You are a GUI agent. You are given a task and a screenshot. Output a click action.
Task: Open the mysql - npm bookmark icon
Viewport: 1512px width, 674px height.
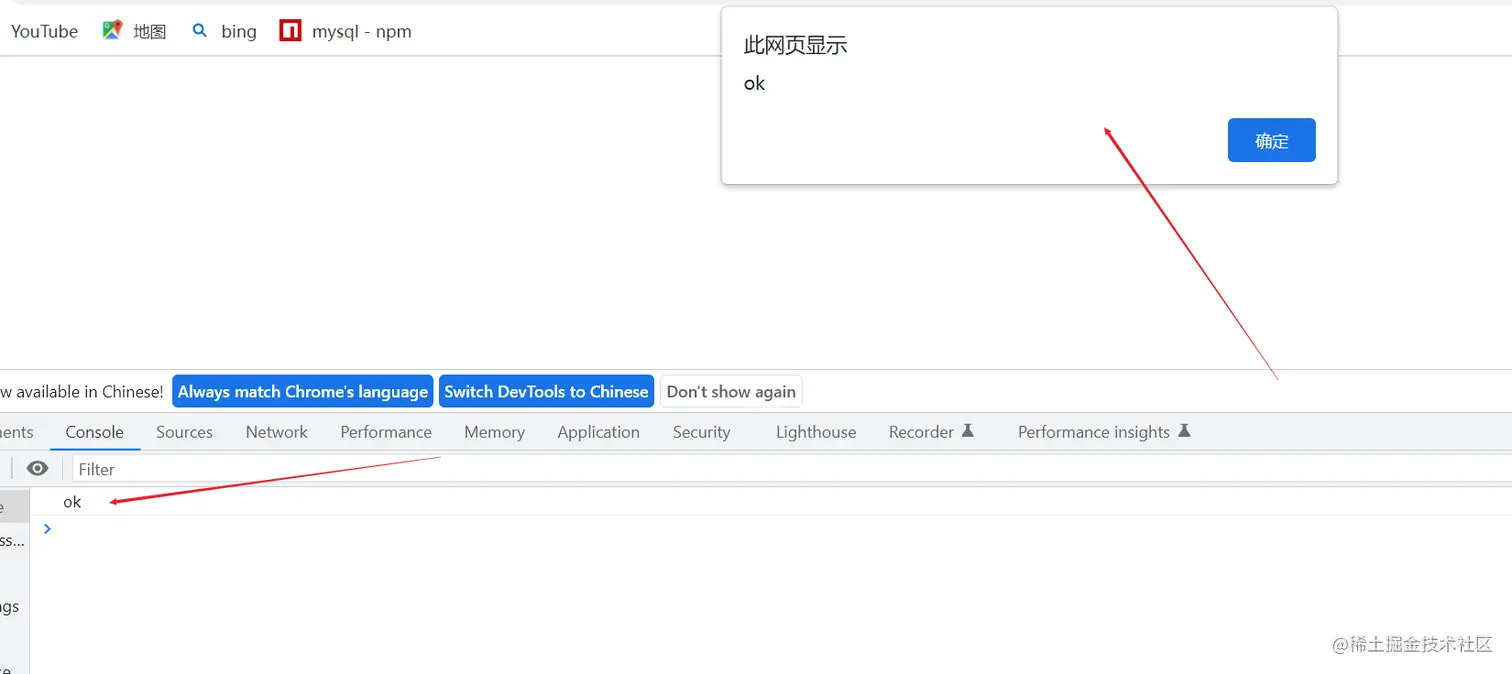coord(290,30)
